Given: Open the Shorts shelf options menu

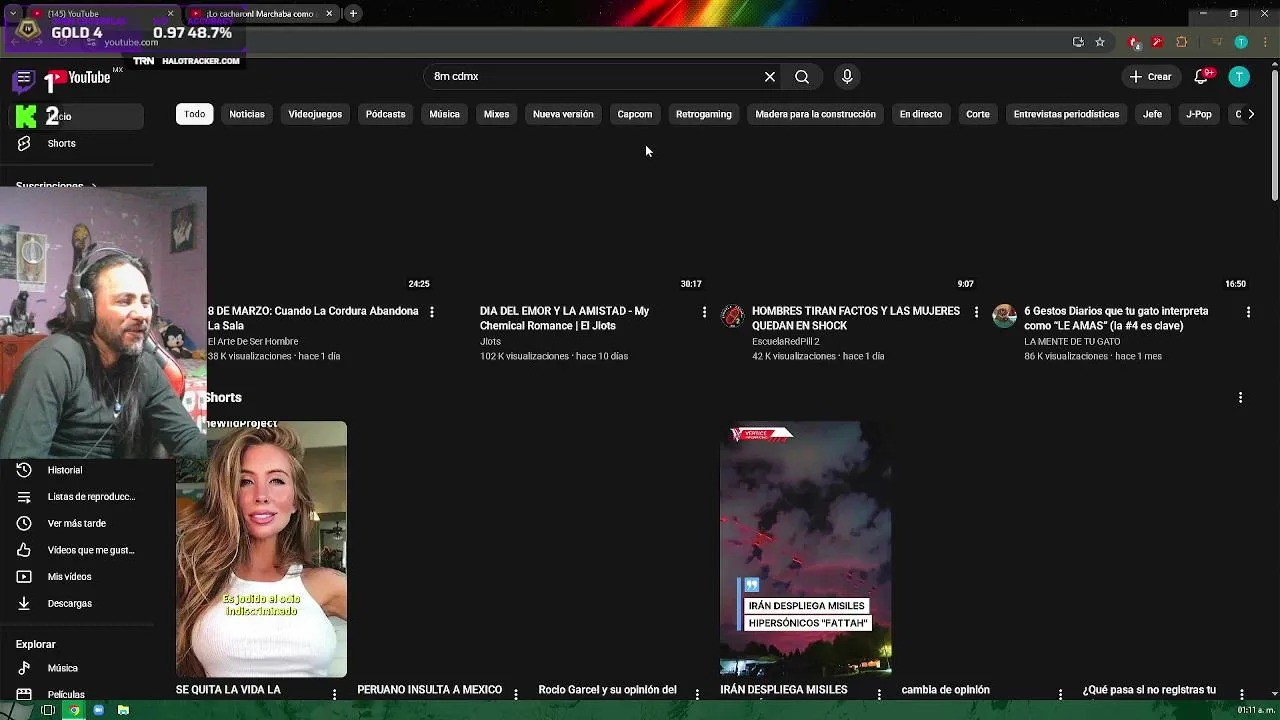Looking at the screenshot, I should point(1240,398).
